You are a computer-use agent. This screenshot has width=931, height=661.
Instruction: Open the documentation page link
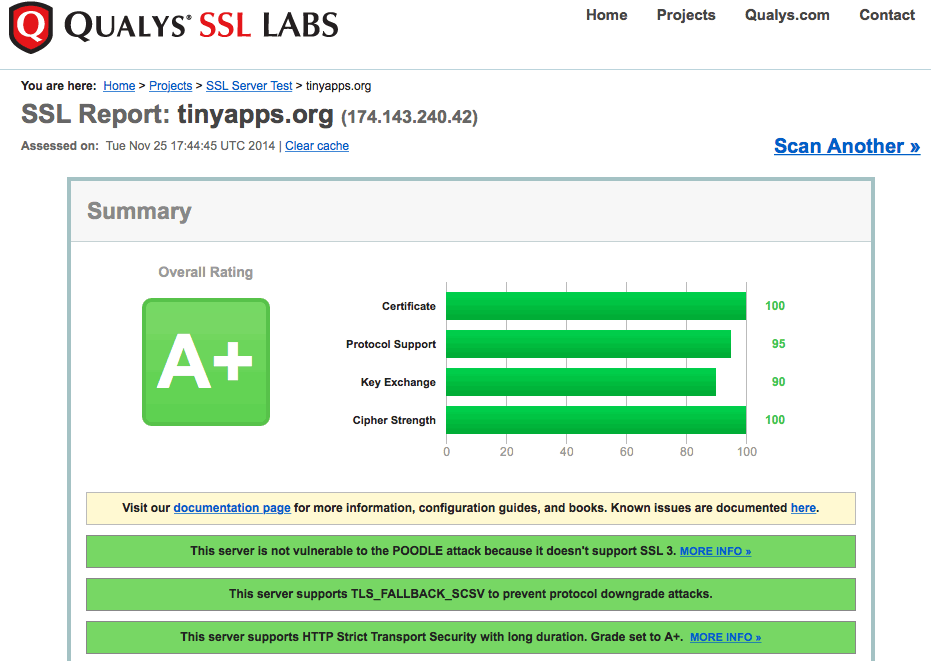[232, 508]
